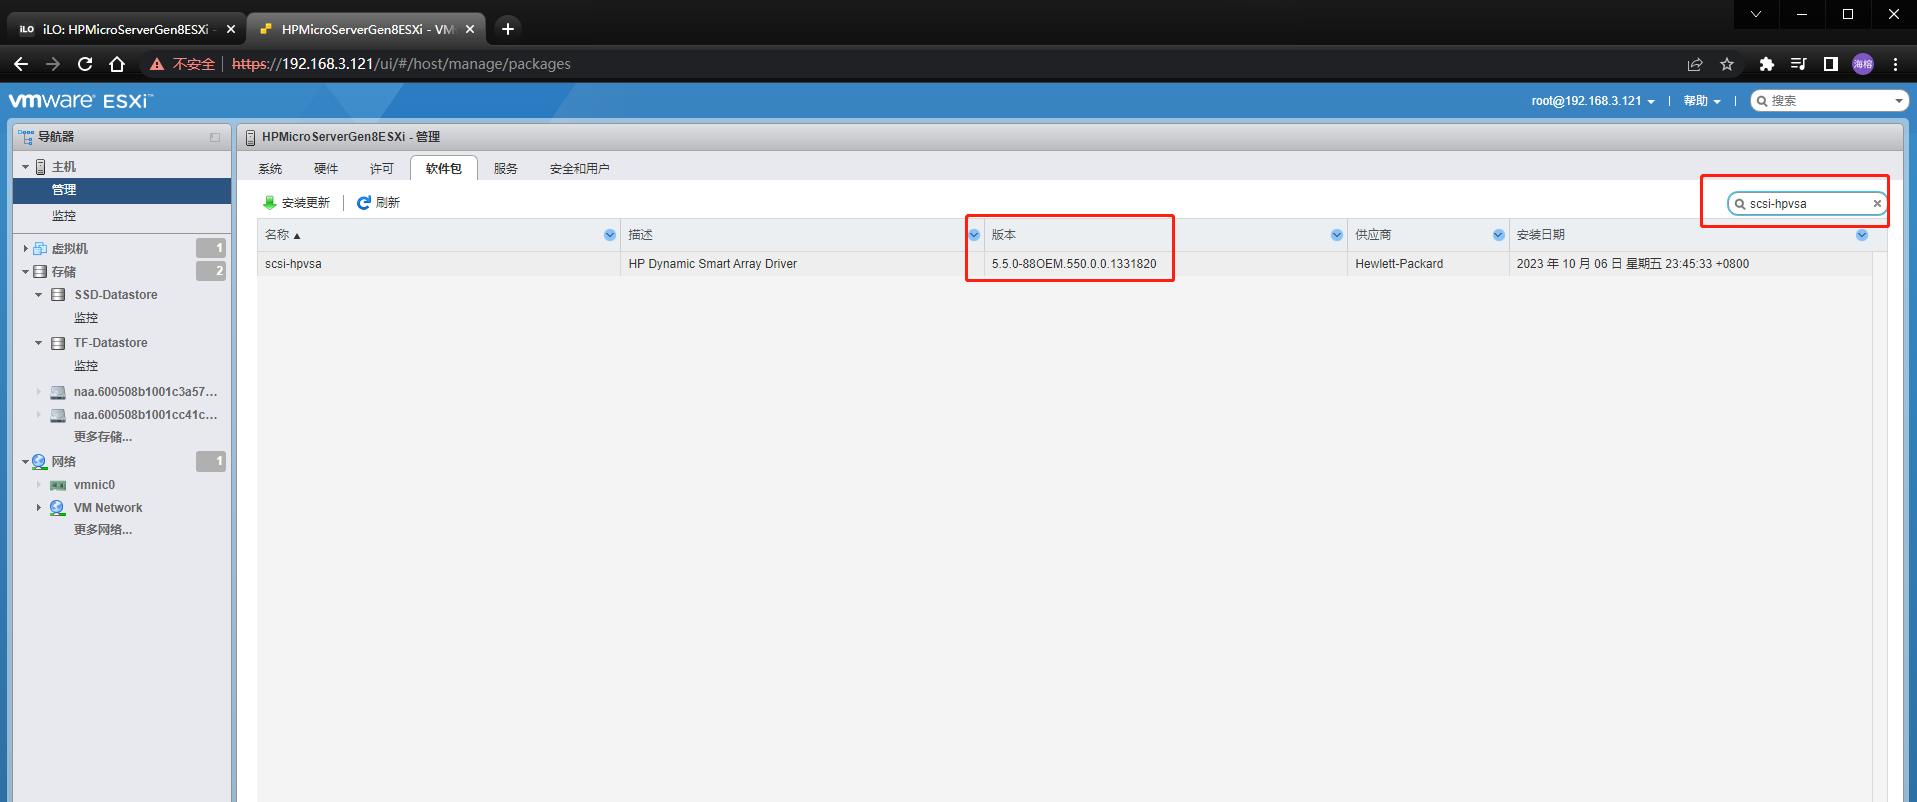Image resolution: width=1917 pixels, height=802 pixels.
Task: Open the More storage link
Action: (102, 437)
